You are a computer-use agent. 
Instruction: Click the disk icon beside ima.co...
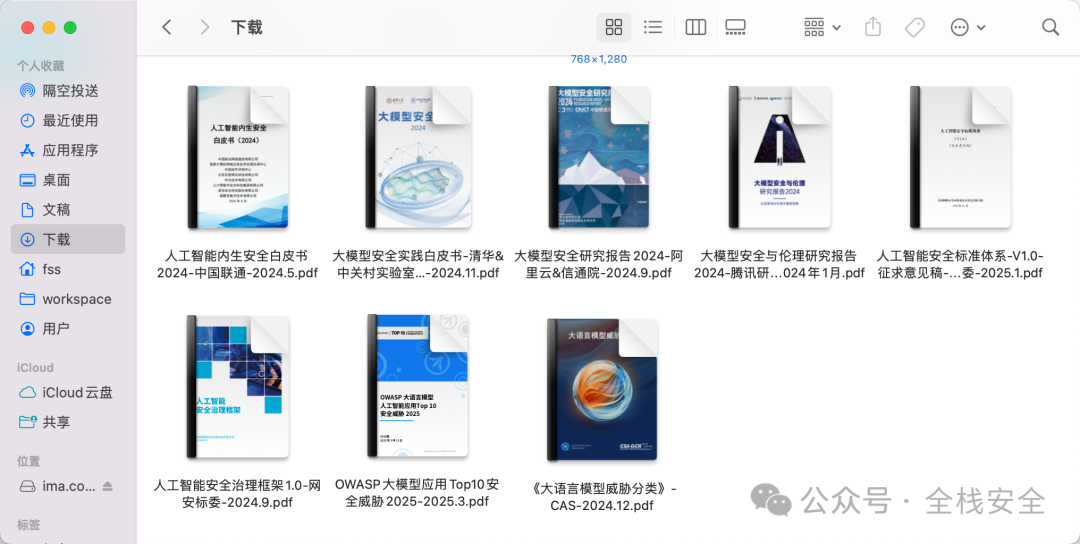(x=27, y=486)
